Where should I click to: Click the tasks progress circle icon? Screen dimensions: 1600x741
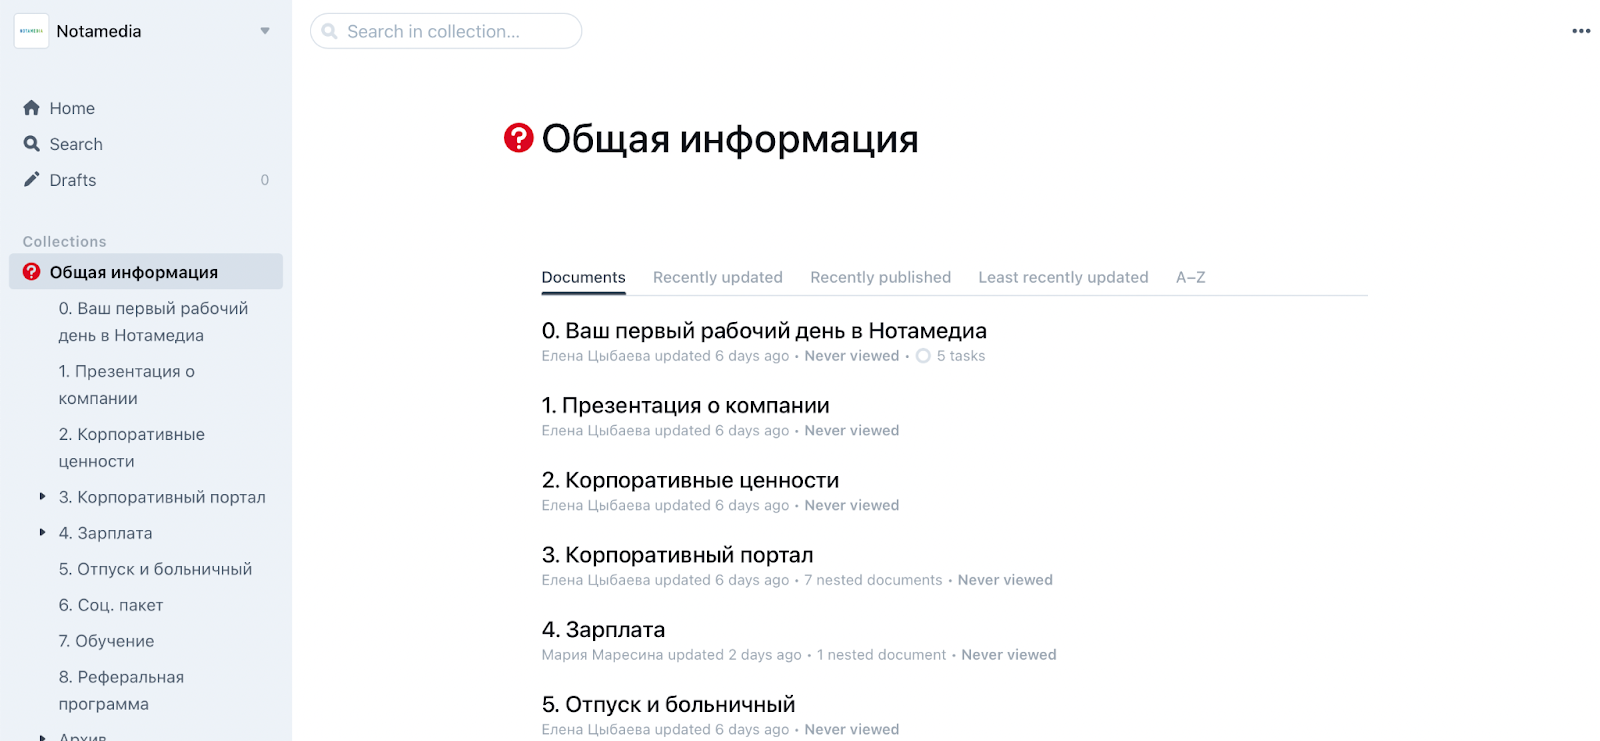point(923,356)
